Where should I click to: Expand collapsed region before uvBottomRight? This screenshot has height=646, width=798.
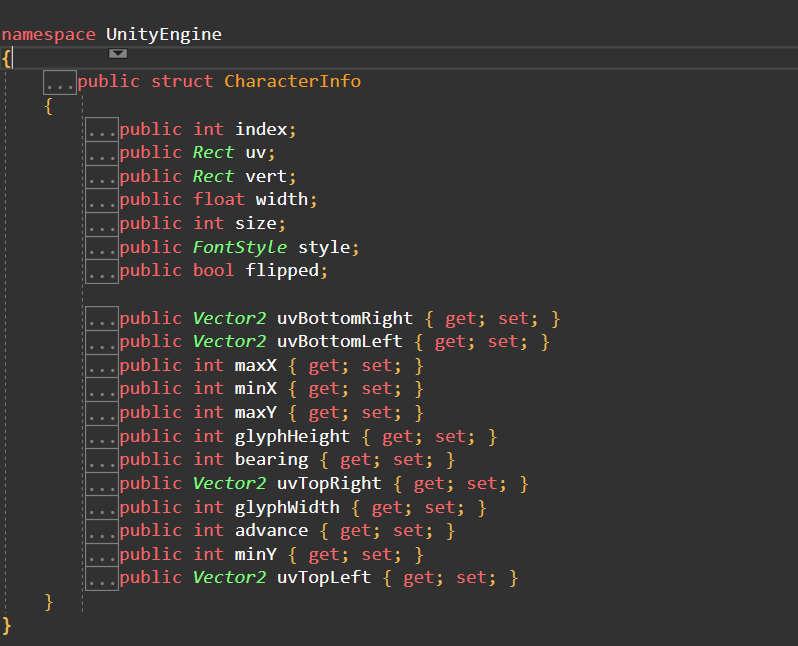[102, 318]
